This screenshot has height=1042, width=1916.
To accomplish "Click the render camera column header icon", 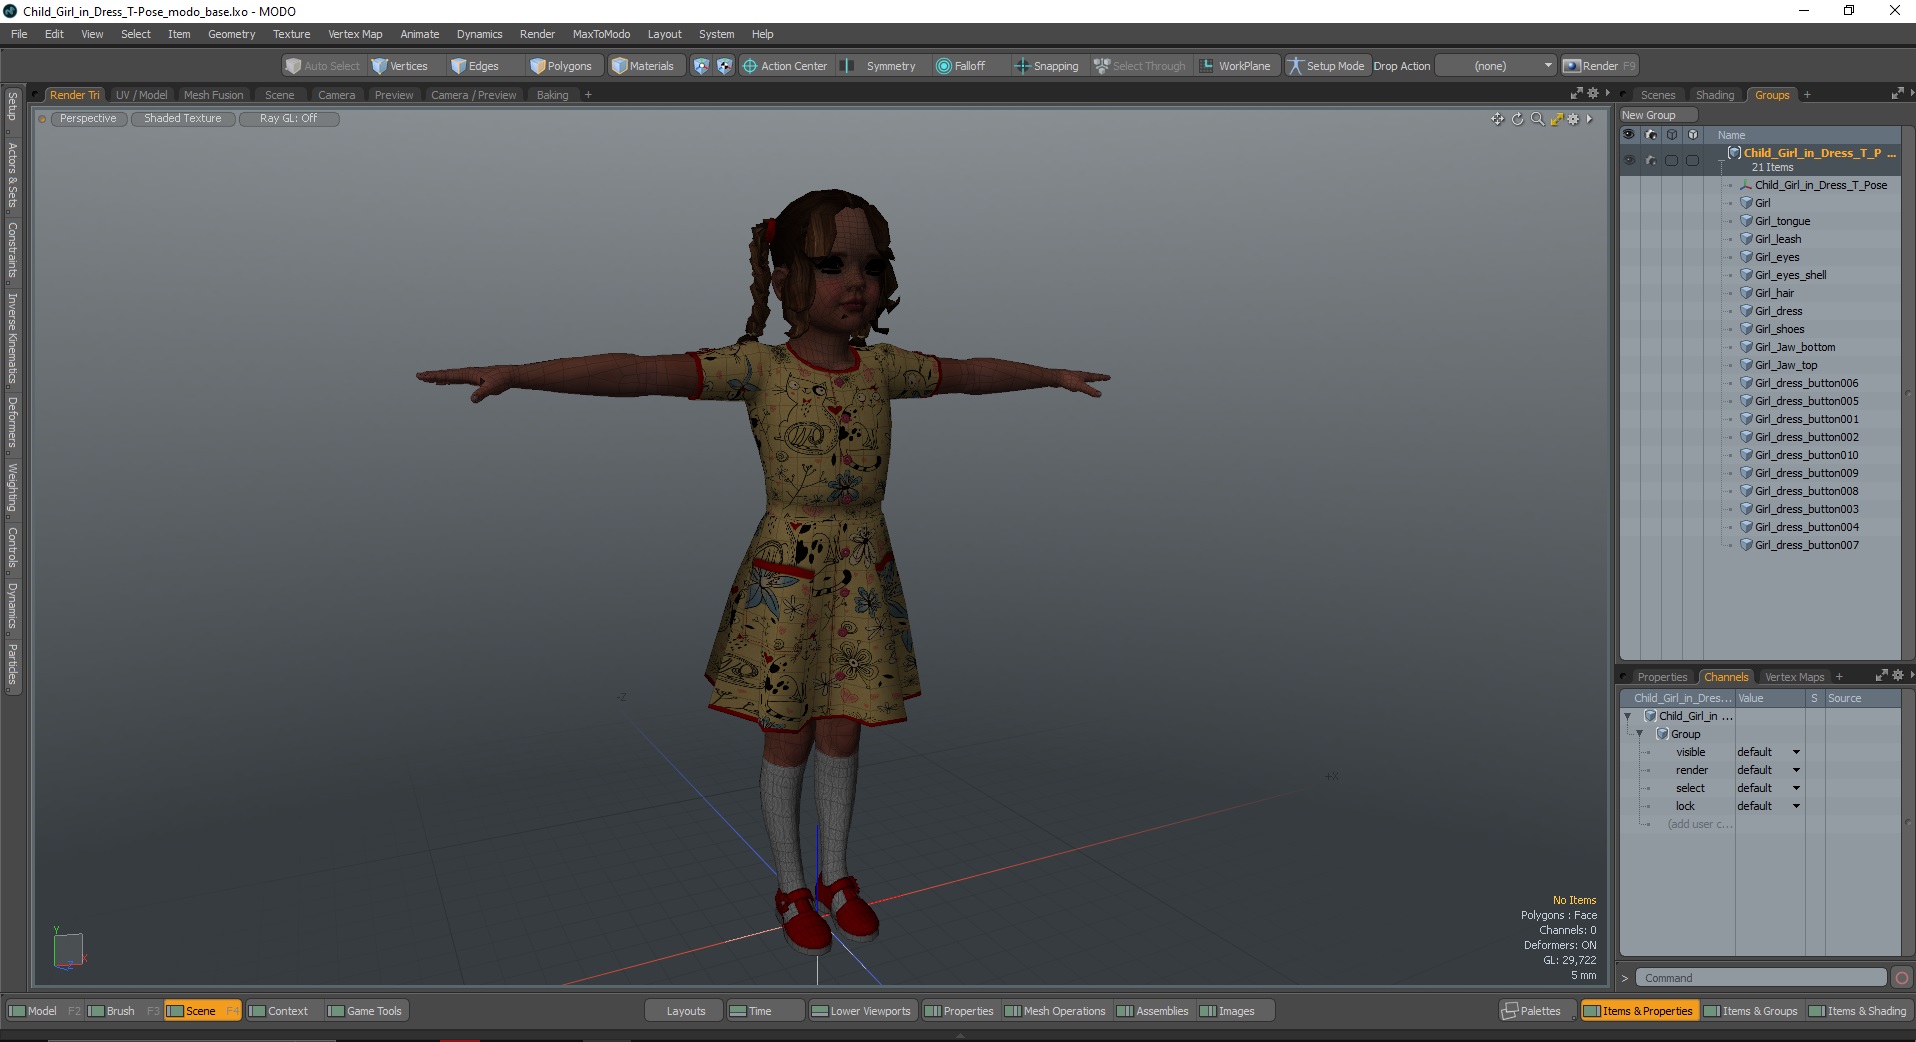I will point(1650,135).
